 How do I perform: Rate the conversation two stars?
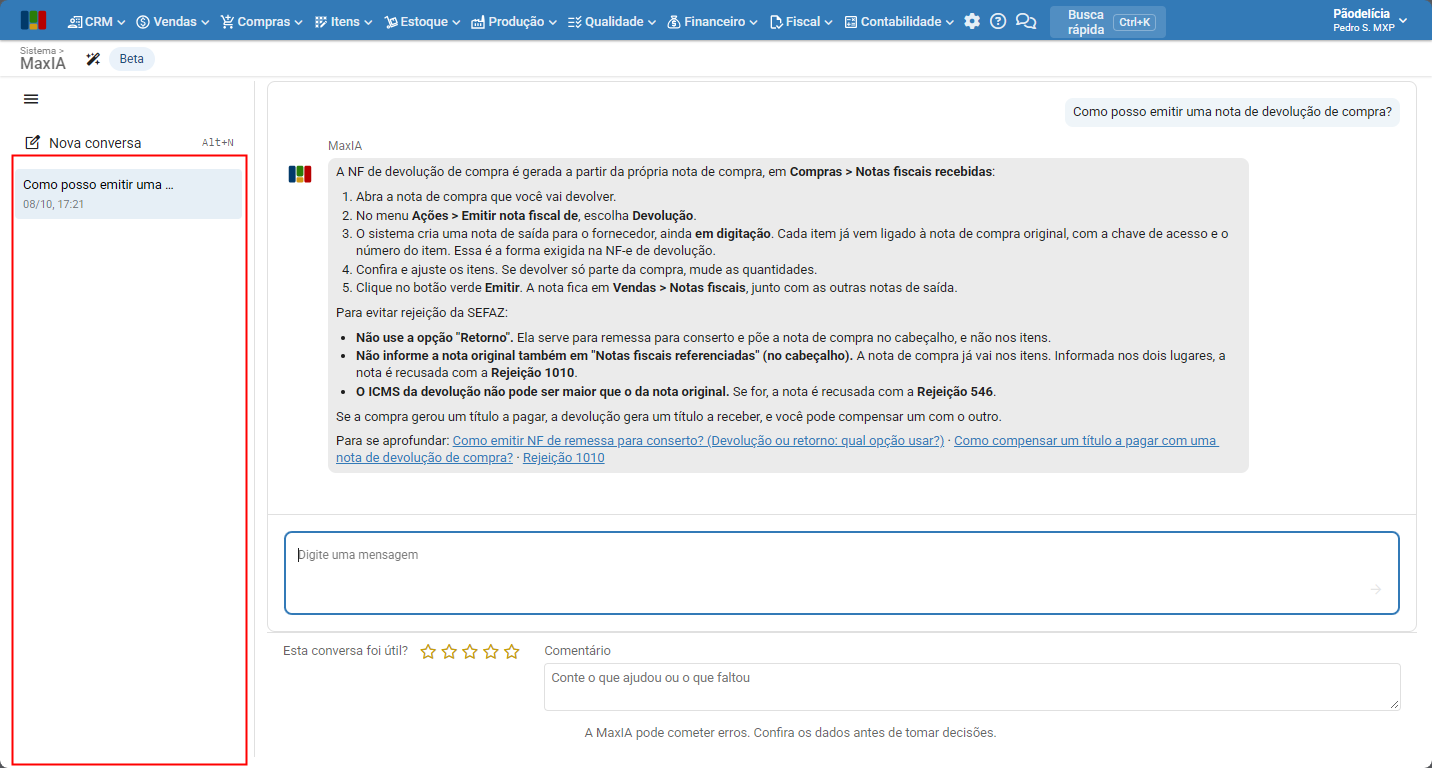[449, 652]
